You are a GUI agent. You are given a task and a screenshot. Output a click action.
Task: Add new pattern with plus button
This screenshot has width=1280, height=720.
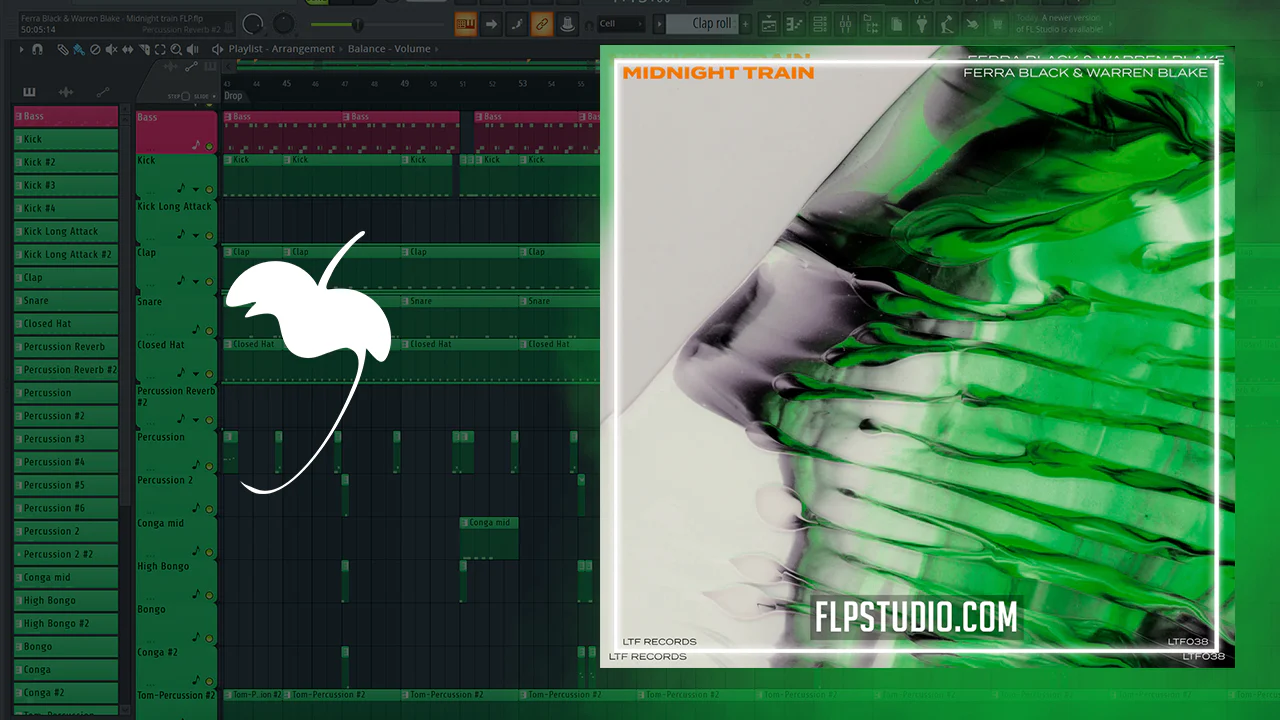(746, 24)
